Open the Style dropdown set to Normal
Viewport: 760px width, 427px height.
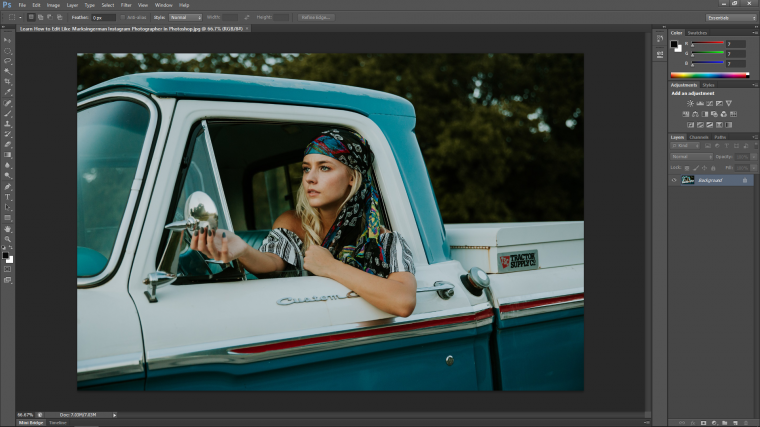pos(185,17)
